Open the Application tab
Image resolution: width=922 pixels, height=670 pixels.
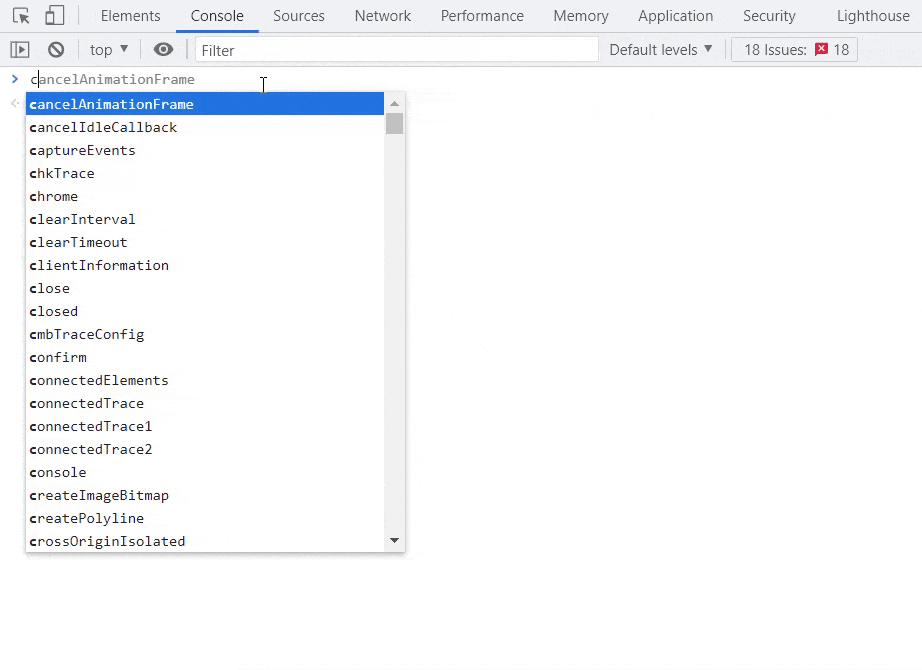[x=676, y=15]
